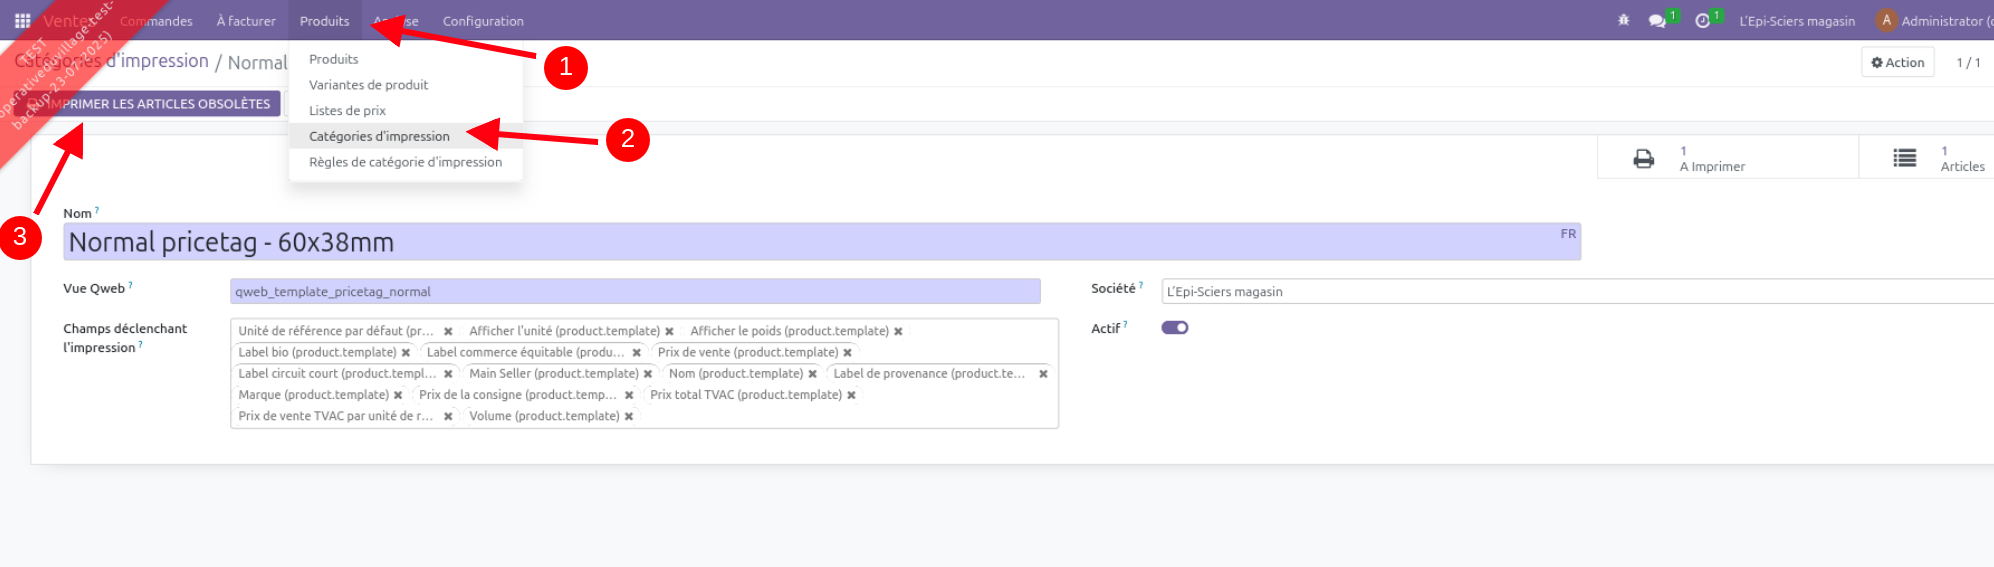Remove the Marque (product.template) tag

coord(398,396)
